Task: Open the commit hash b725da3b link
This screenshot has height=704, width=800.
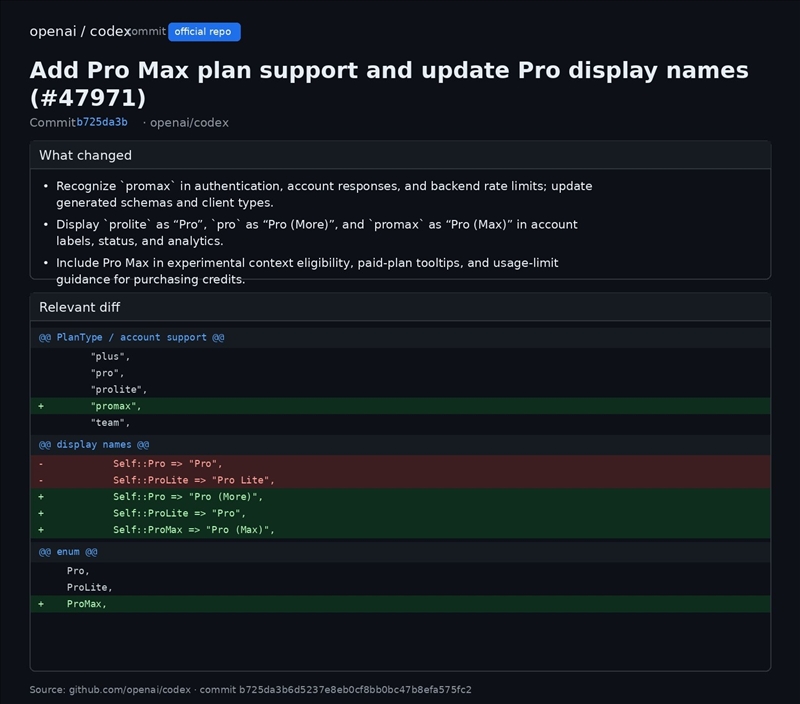Action: (x=102, y=122)
